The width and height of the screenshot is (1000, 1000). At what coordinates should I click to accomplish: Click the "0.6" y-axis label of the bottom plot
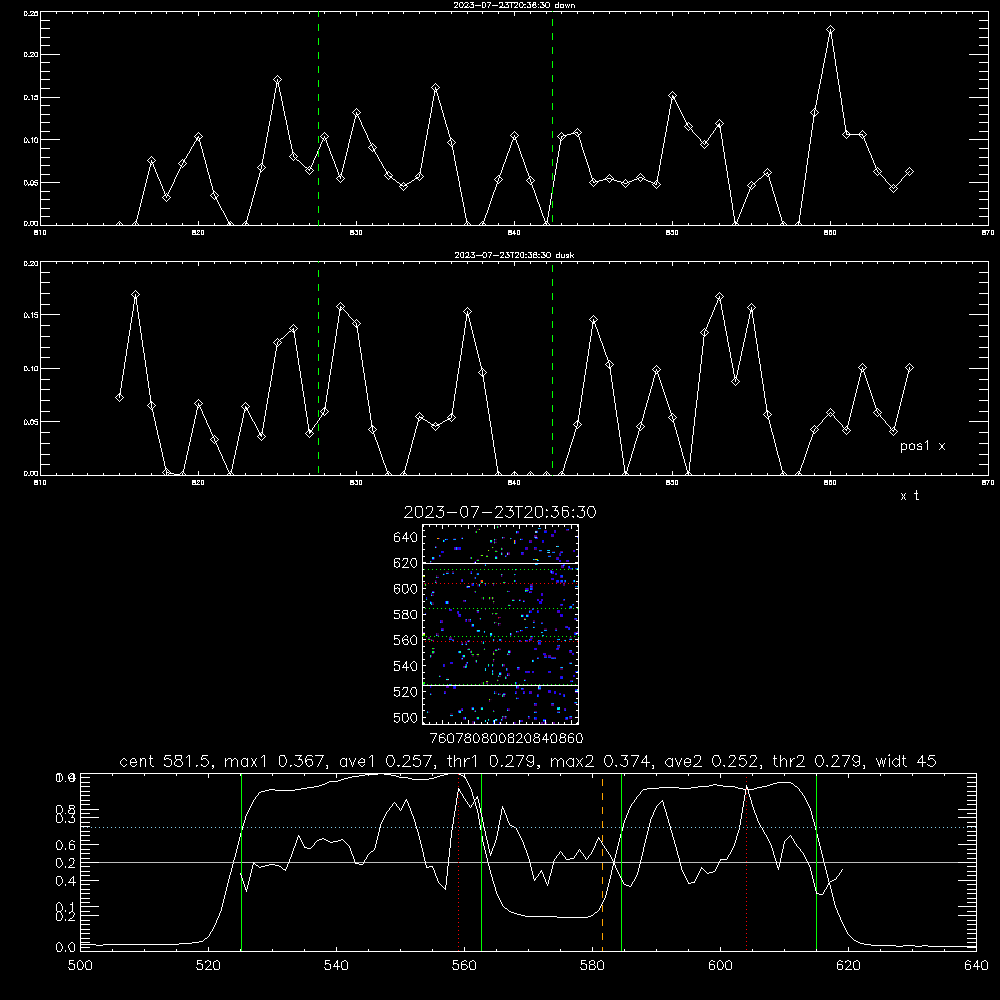point(66,845)
